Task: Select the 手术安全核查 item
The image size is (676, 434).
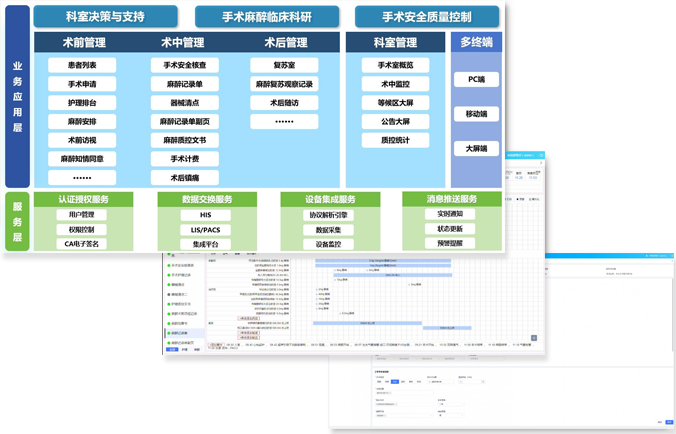Action: (x=182, y=66)
